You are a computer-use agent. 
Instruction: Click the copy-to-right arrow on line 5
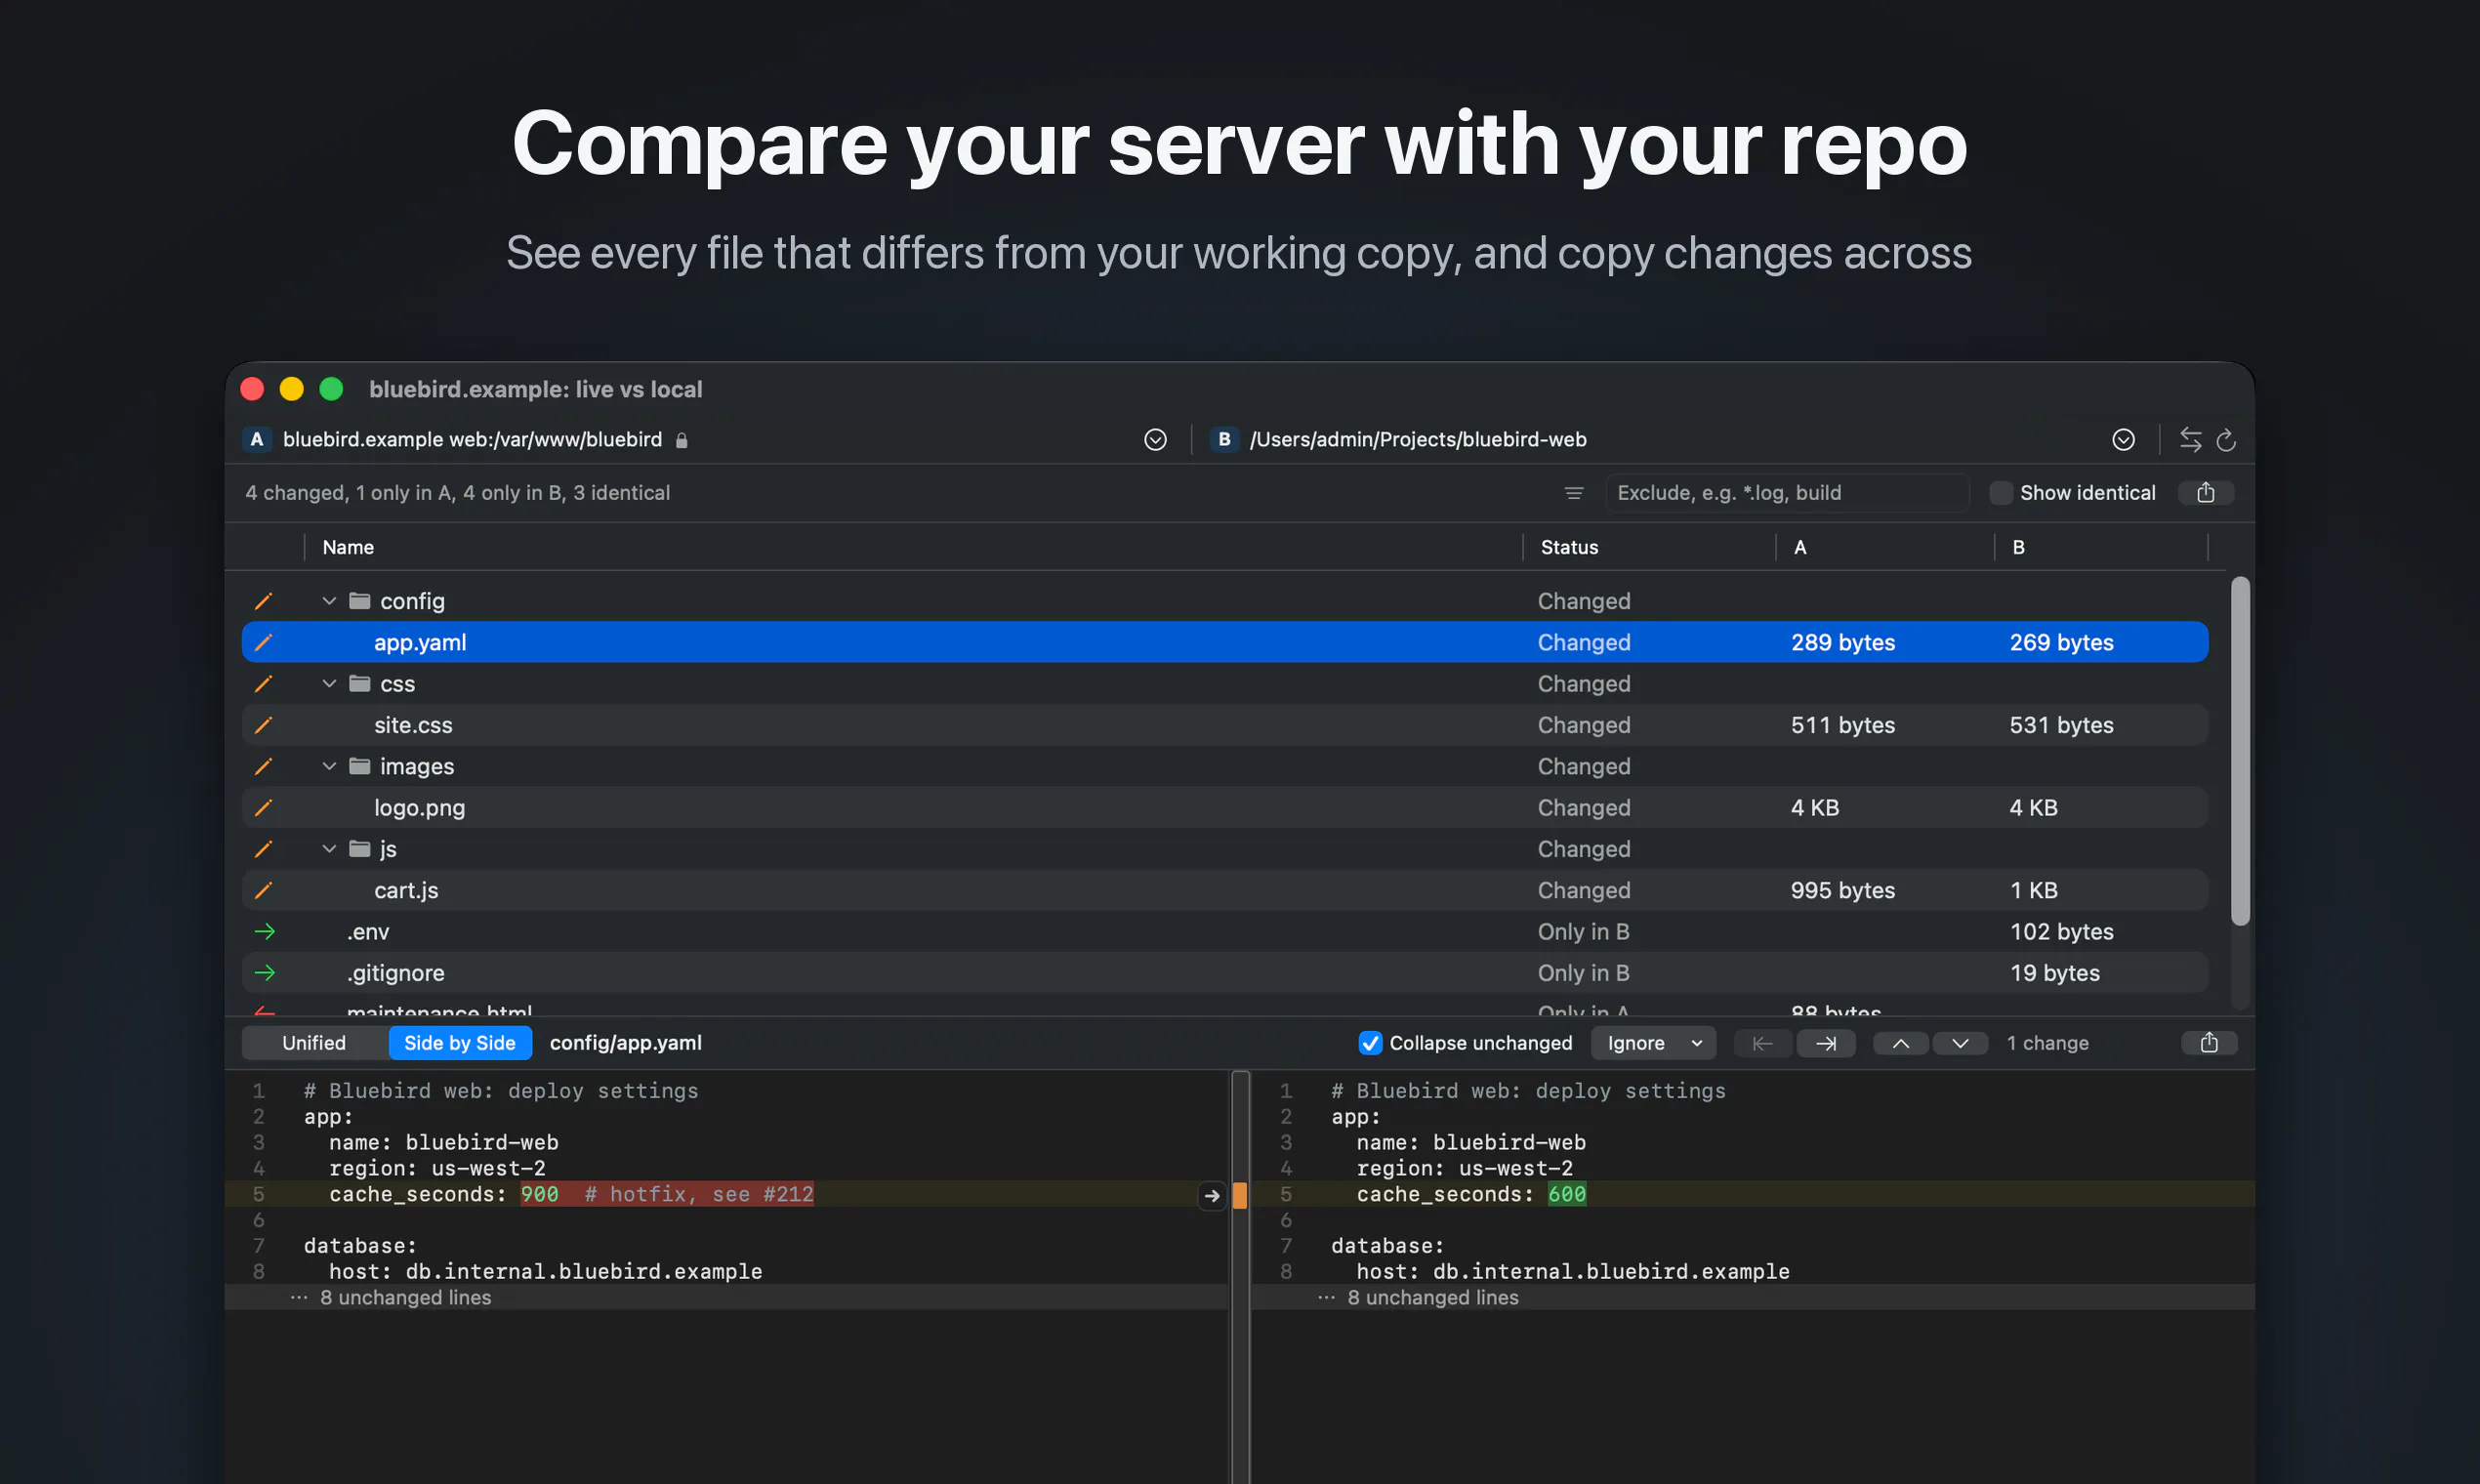tap(1212, 1195)
